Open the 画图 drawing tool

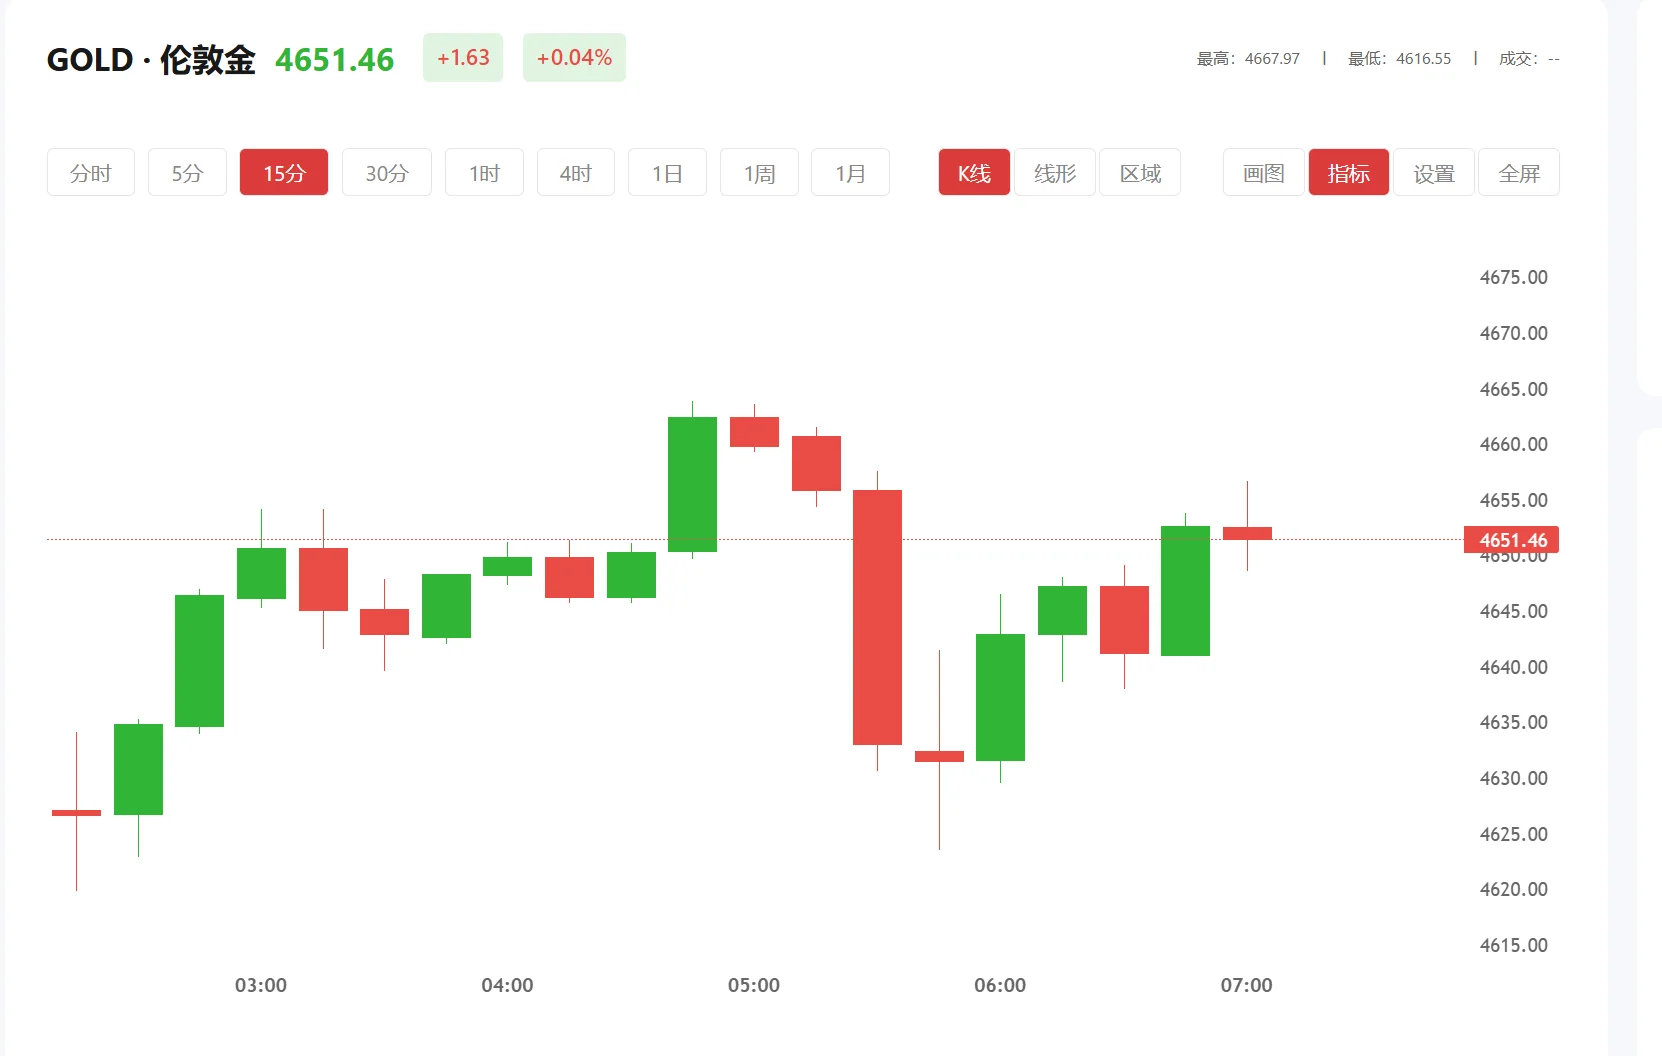click(1262, 172)
